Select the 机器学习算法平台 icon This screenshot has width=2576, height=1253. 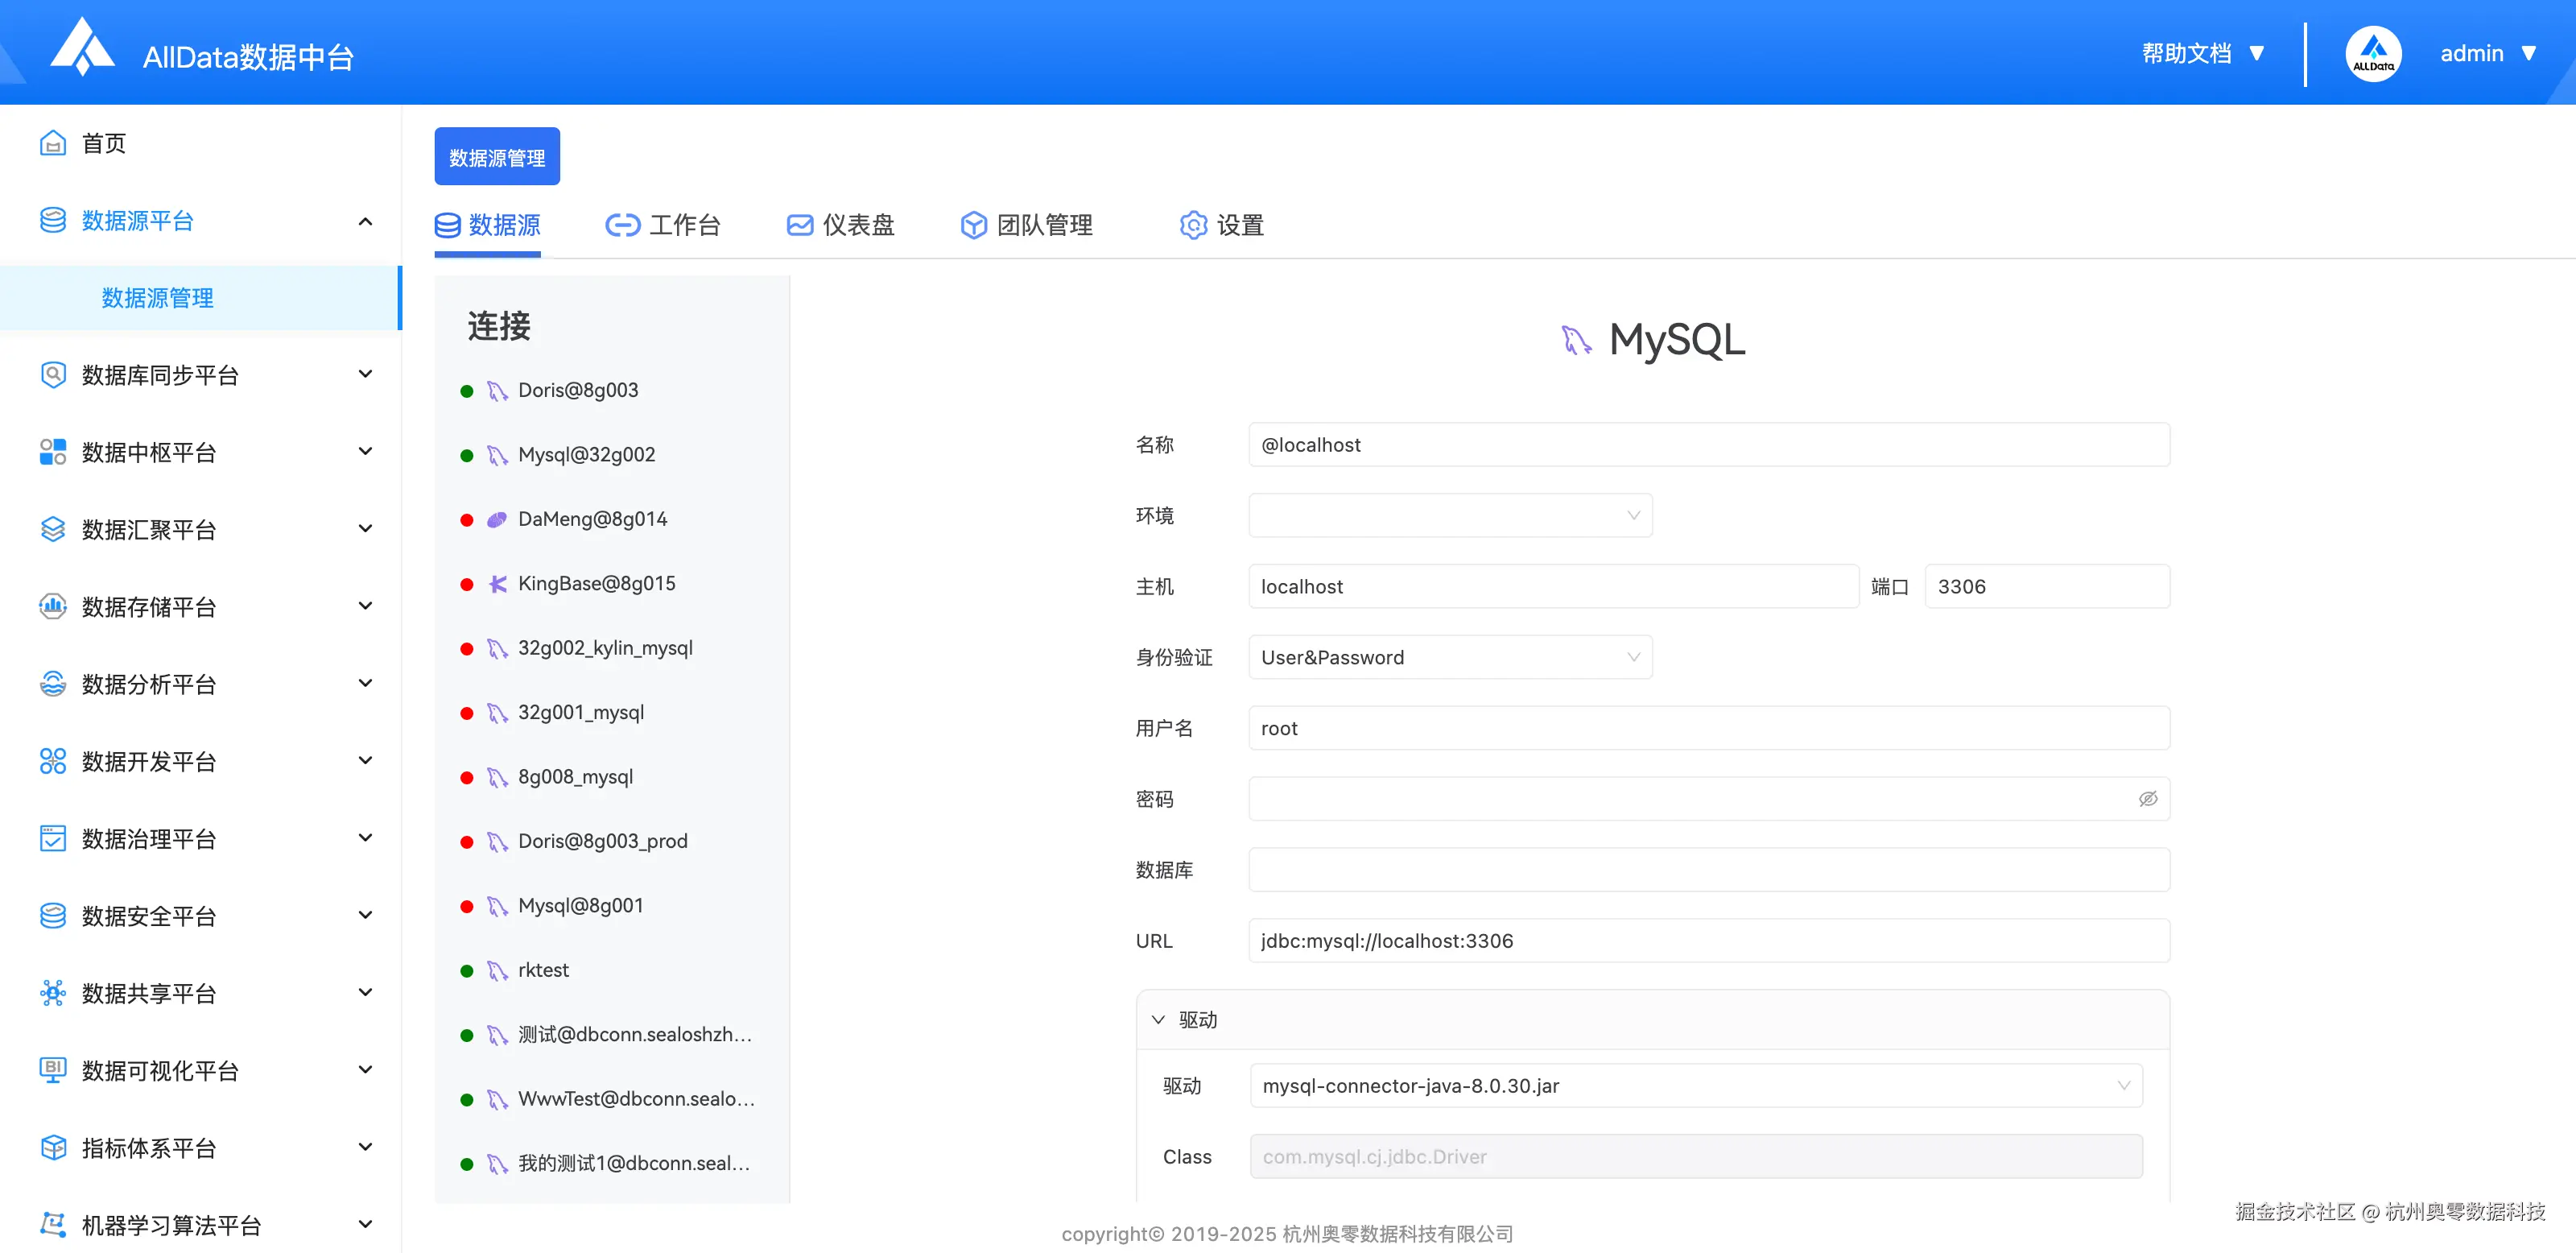pyautogui.click(x=53, y=1224)
